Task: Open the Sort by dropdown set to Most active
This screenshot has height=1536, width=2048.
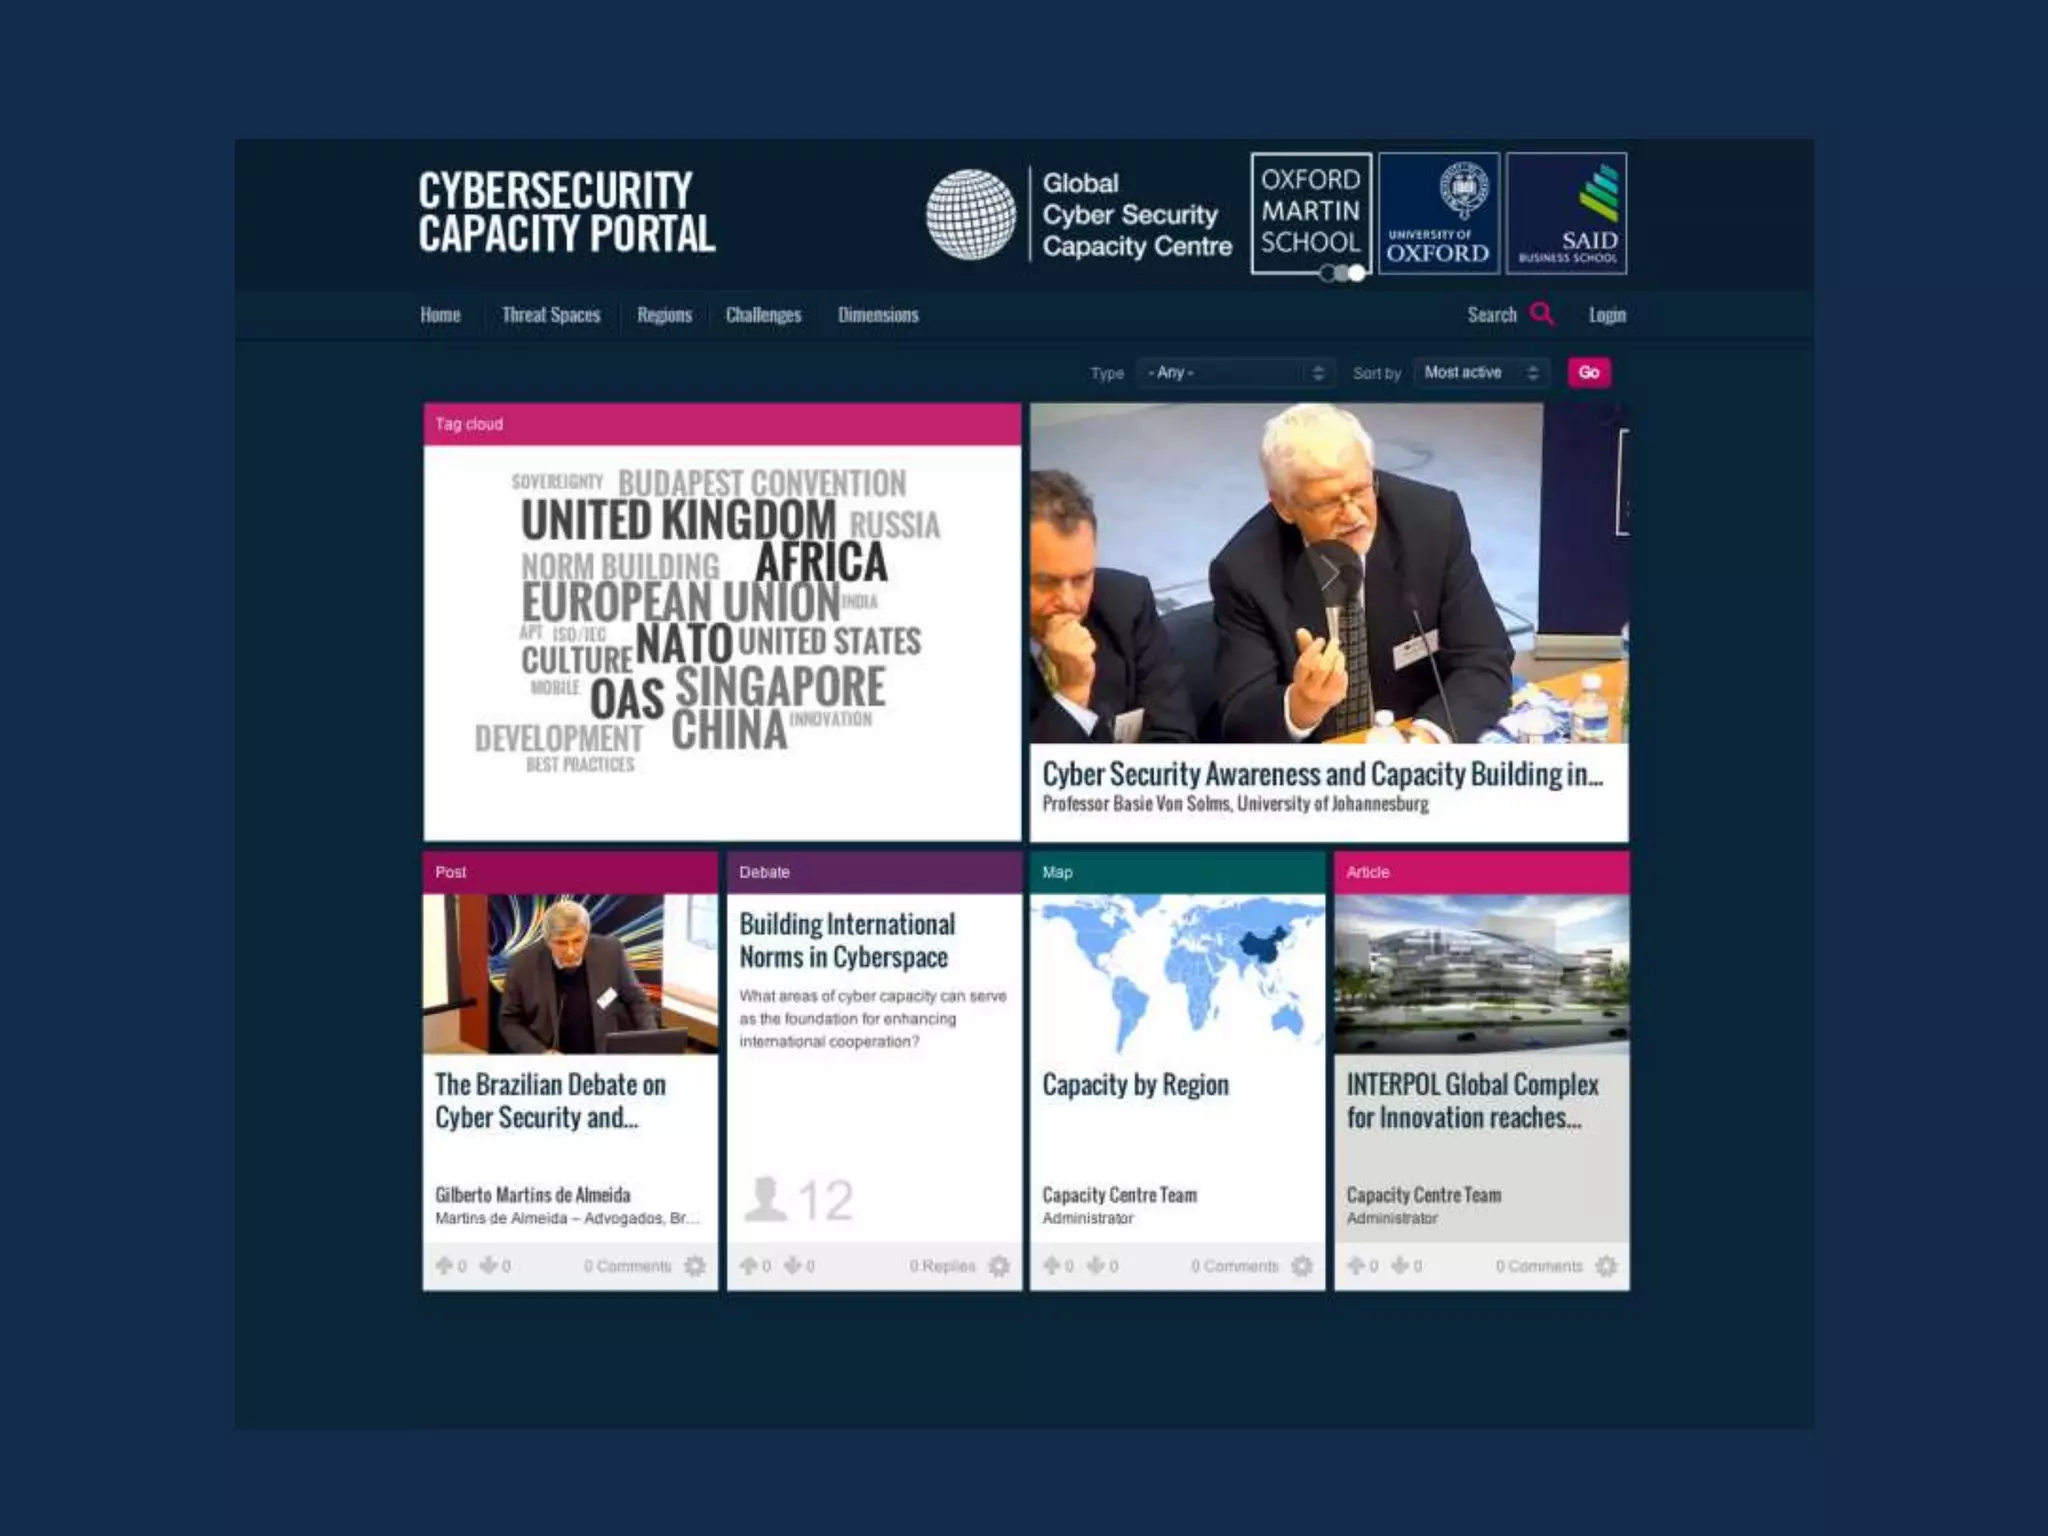Action: coord(1481,372)
